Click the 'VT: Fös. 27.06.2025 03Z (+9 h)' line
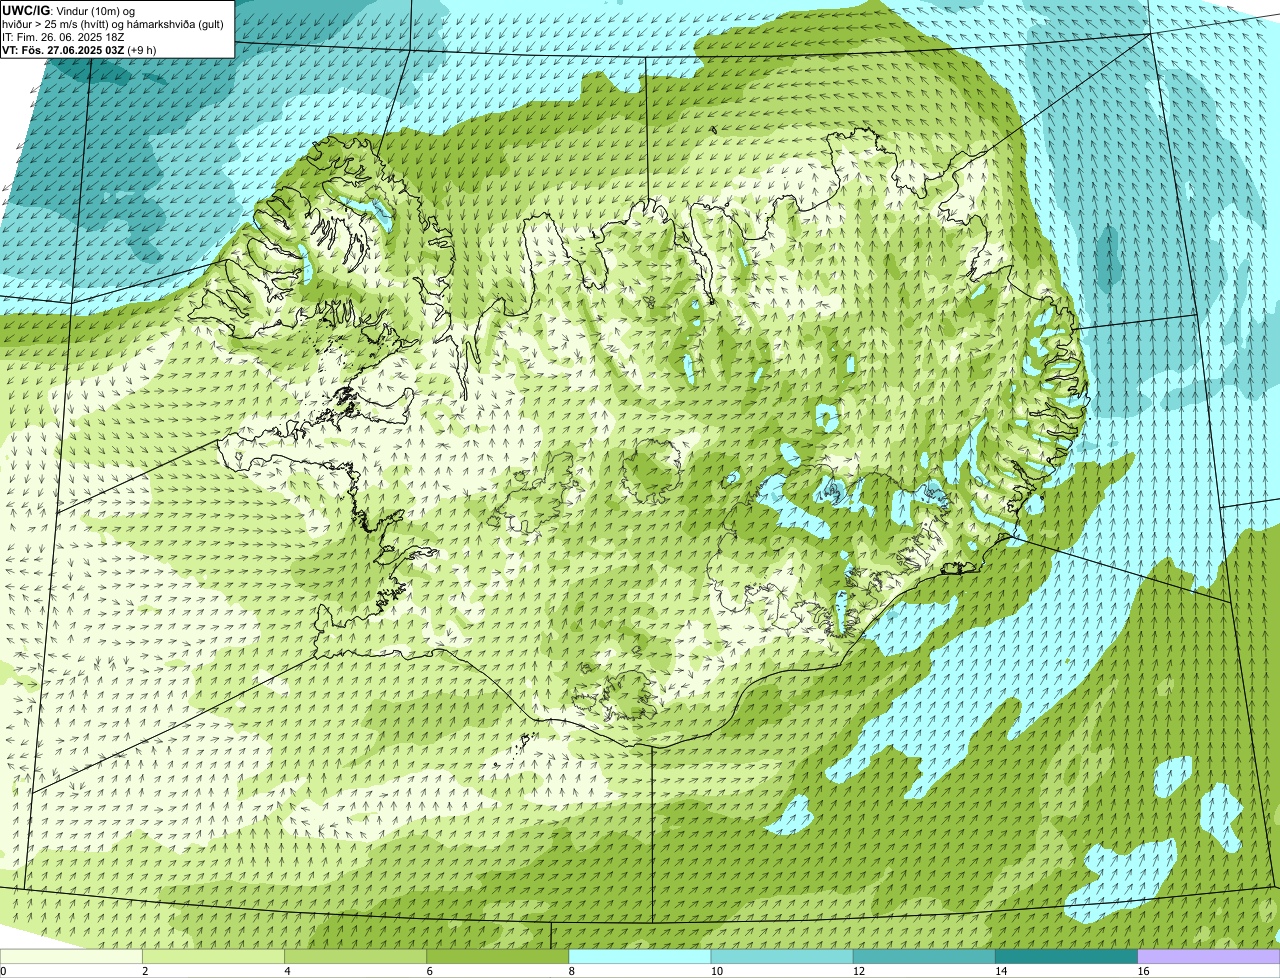The image size is (1280, 978). pos(79,50)
